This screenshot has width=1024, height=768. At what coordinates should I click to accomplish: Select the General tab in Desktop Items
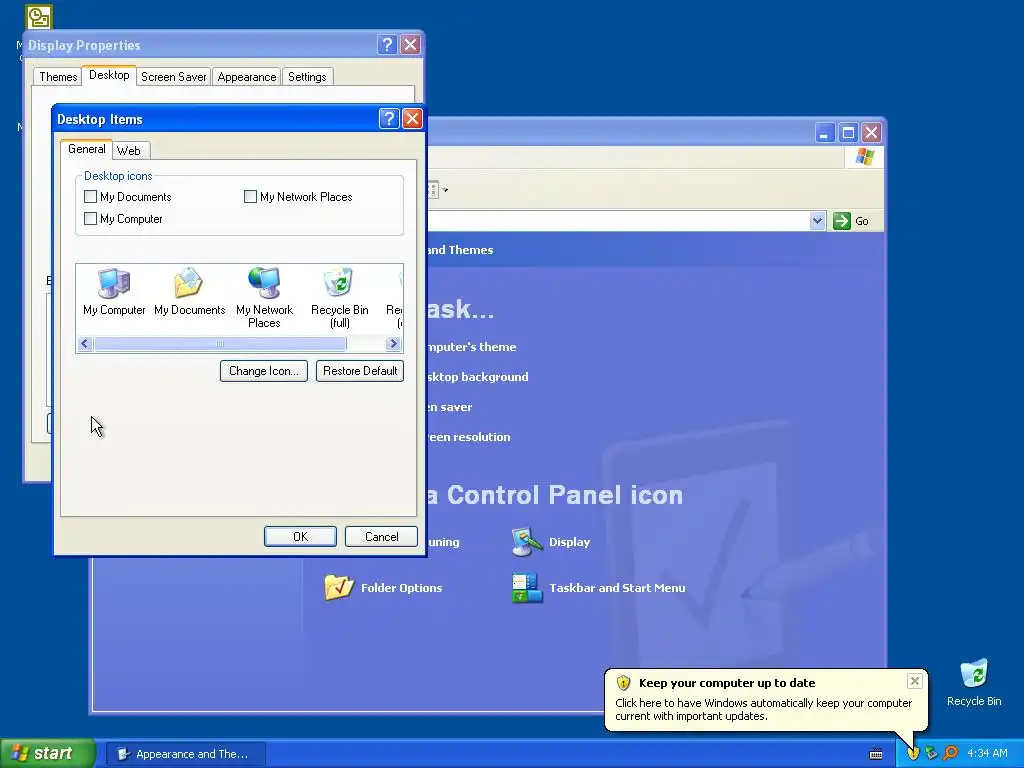[x=86, y=149]
